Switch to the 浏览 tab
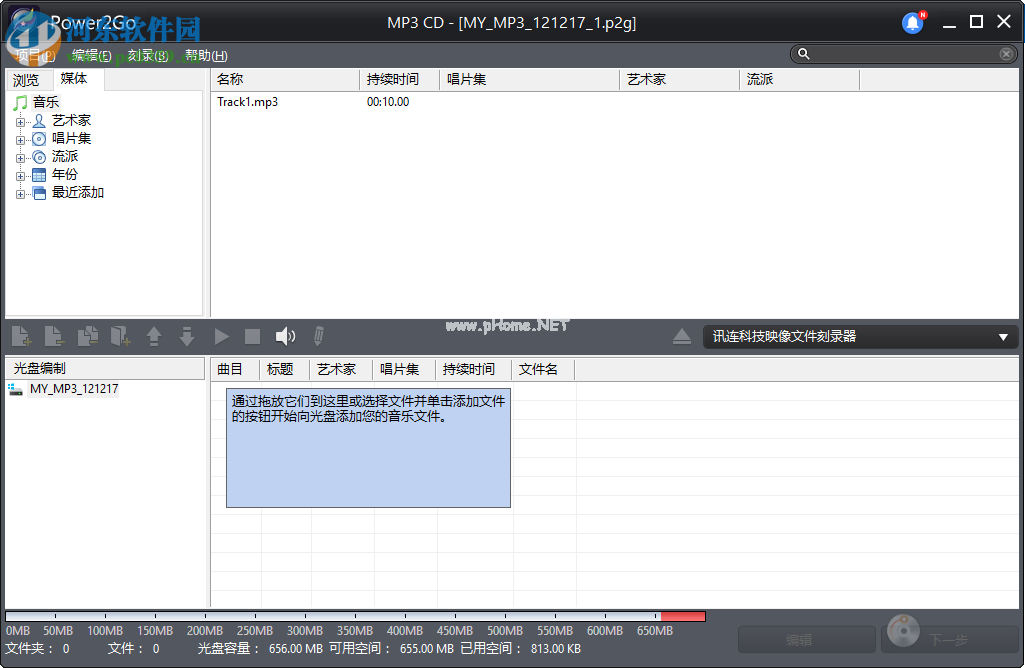The image size is (1025, 668). 27,78
